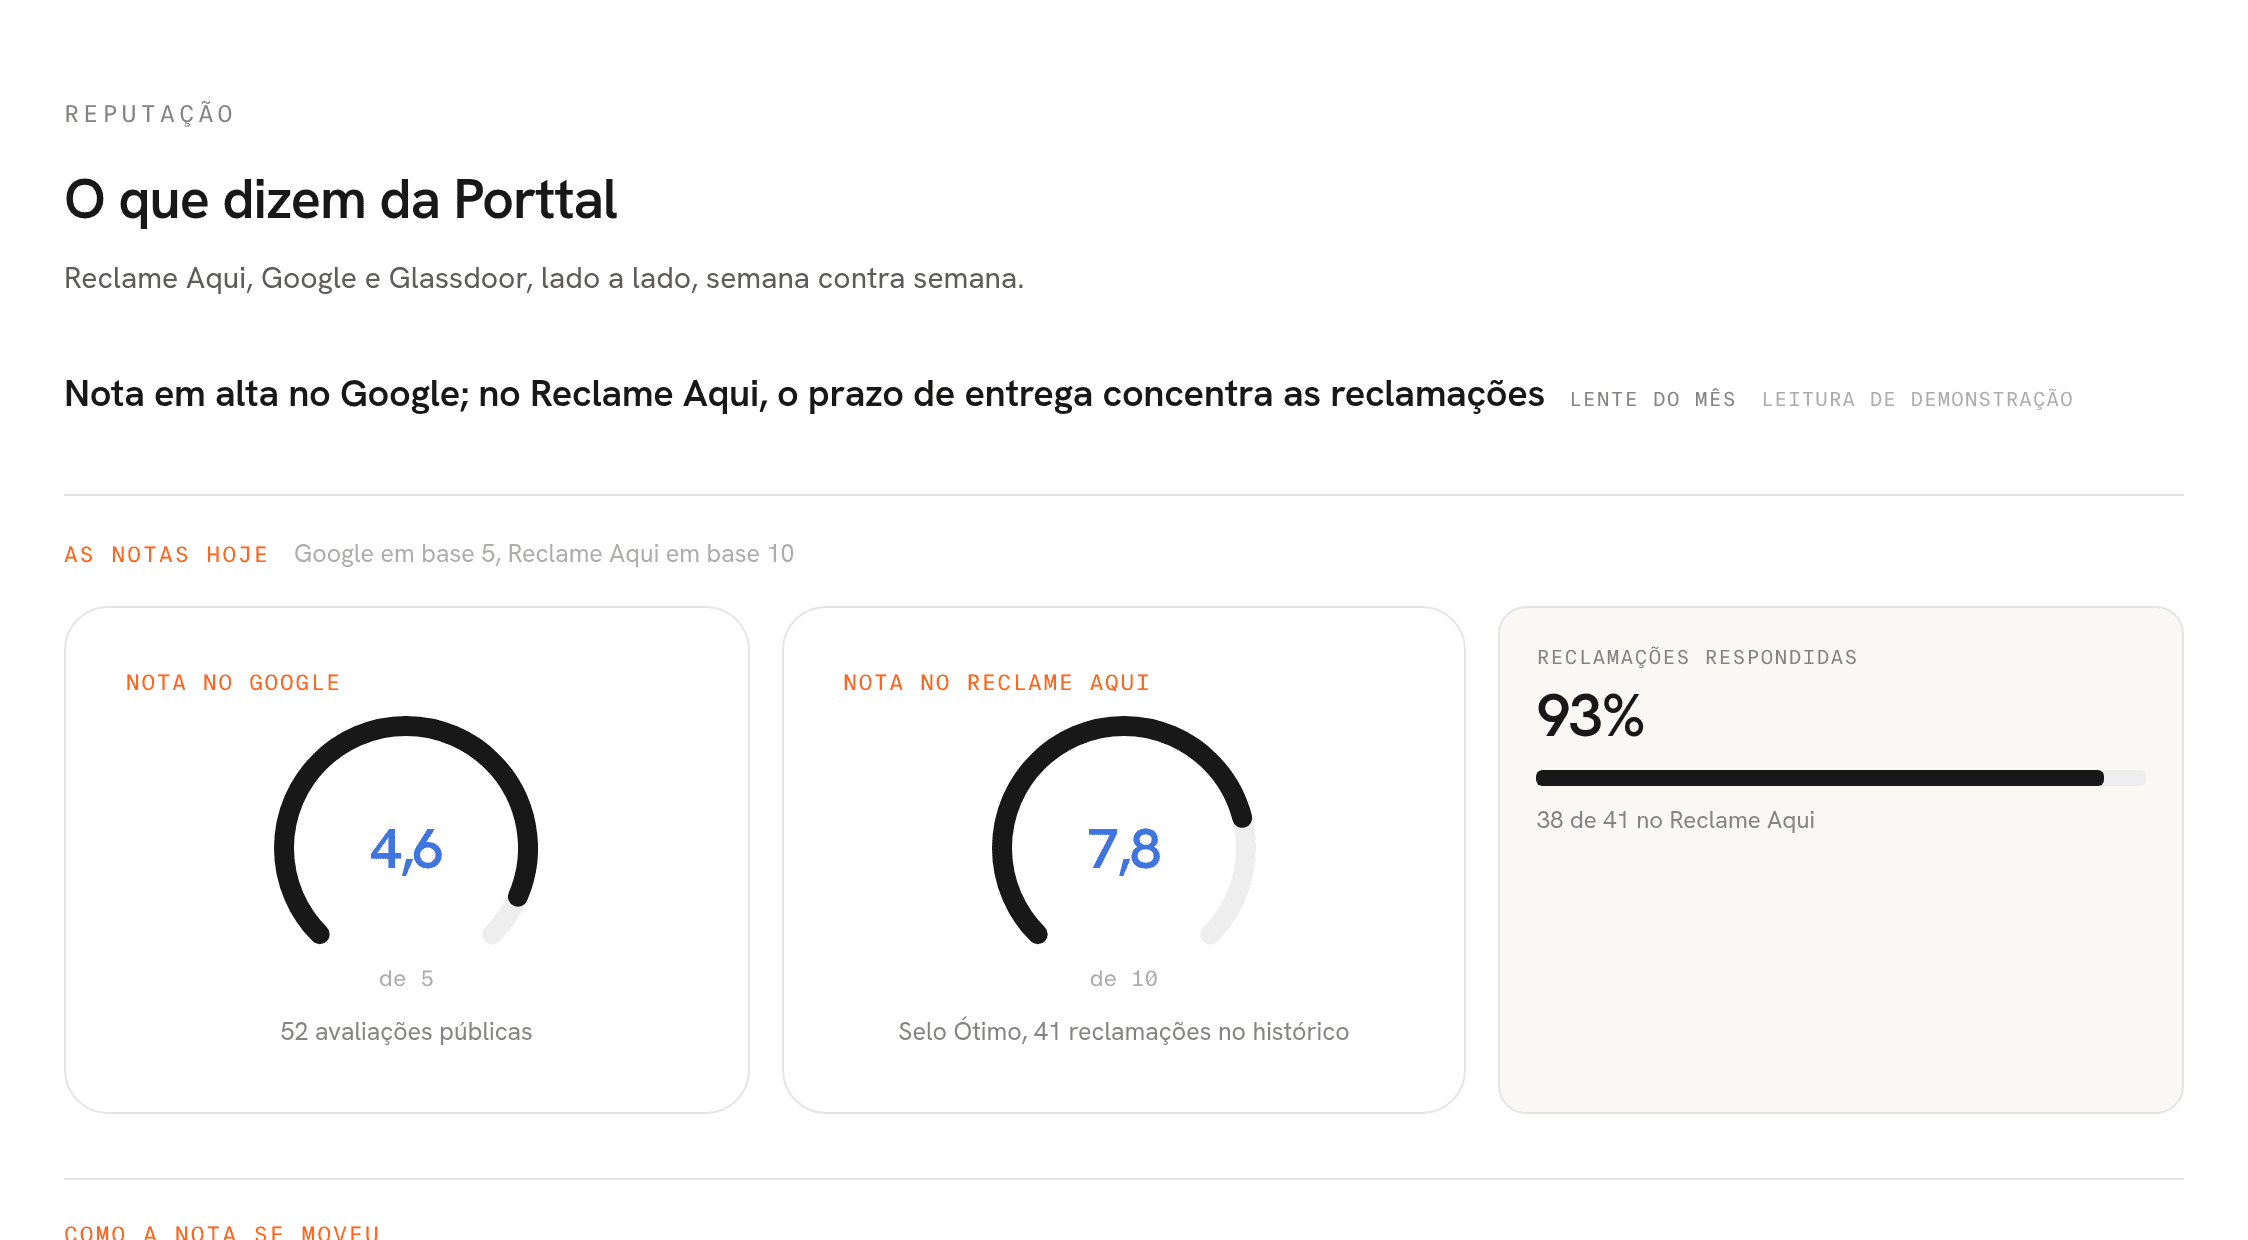The height and width of the screenshot is (1240, 2248).
Task: Click the 'LEITURA DE DEMONSTRAÇÃO' tag
Action: pyautogui.click(x=1918, y=399)
